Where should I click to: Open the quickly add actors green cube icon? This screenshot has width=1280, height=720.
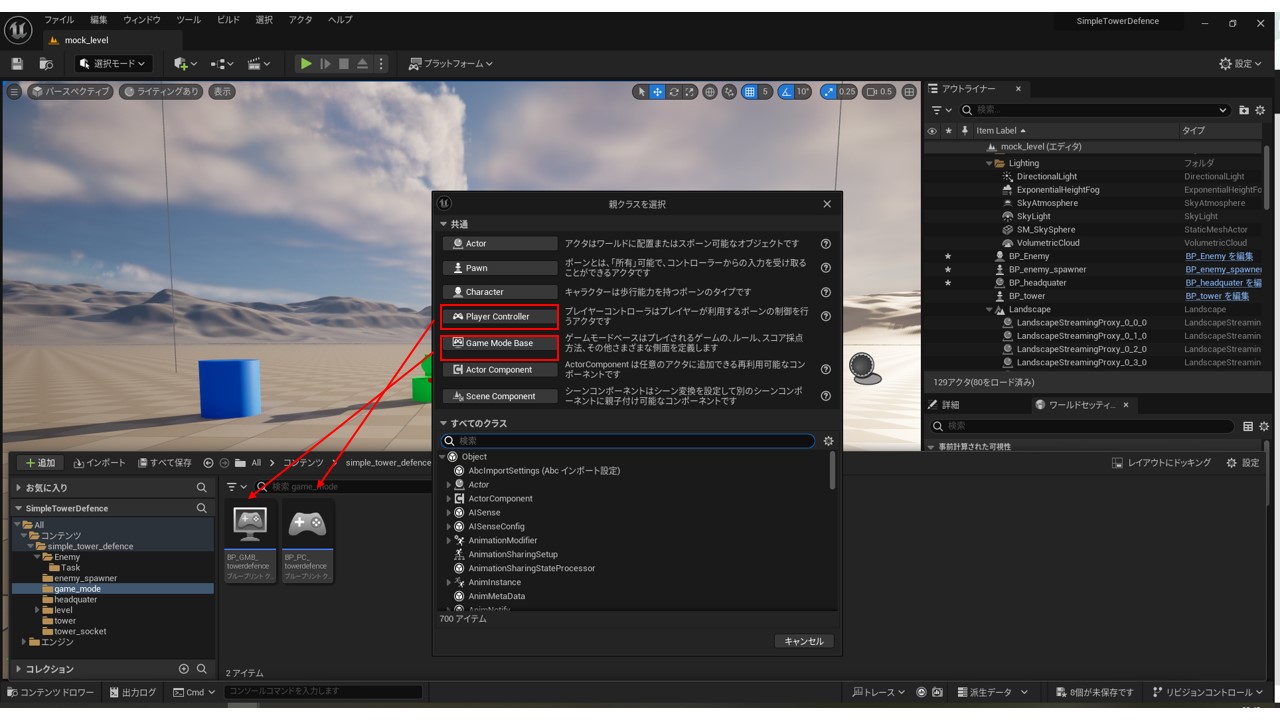point(180,63)
